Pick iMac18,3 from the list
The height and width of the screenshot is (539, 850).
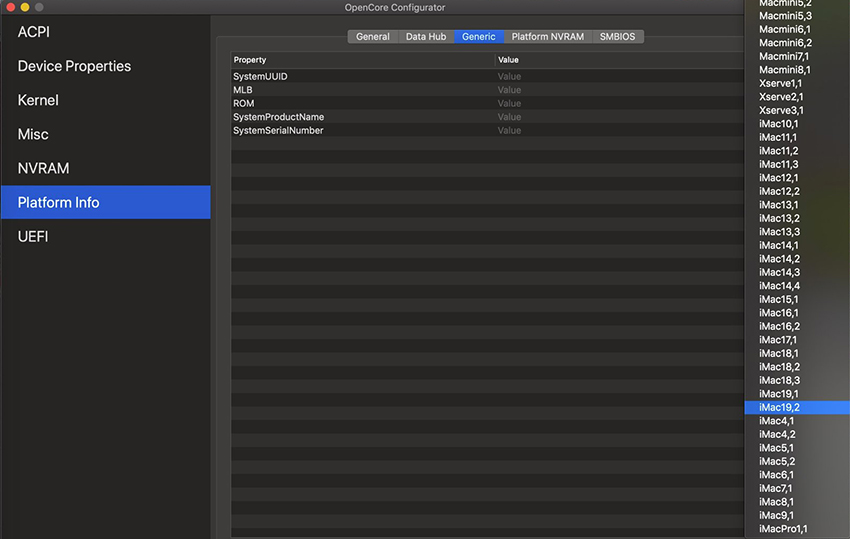click(x=797, y=381)
